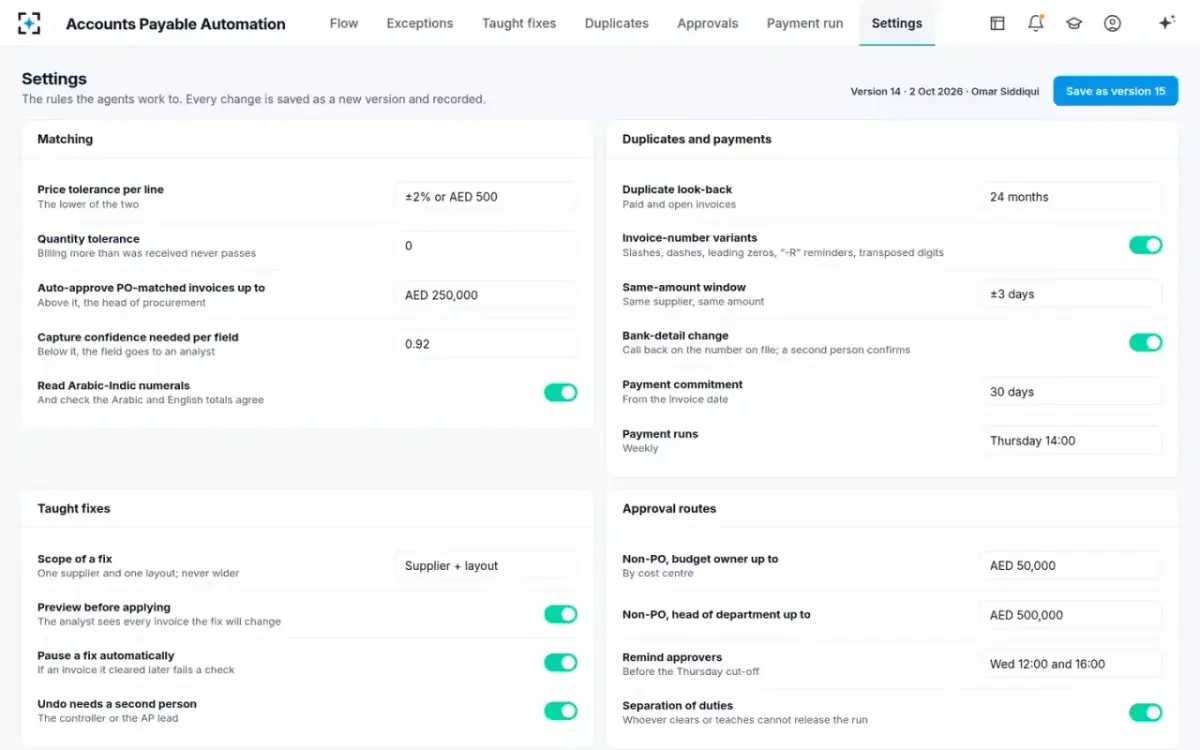Image resolution: width=1200 pixels, height=750 pixels.
Task: Save settings as version 15
Action: point(1115,91)
